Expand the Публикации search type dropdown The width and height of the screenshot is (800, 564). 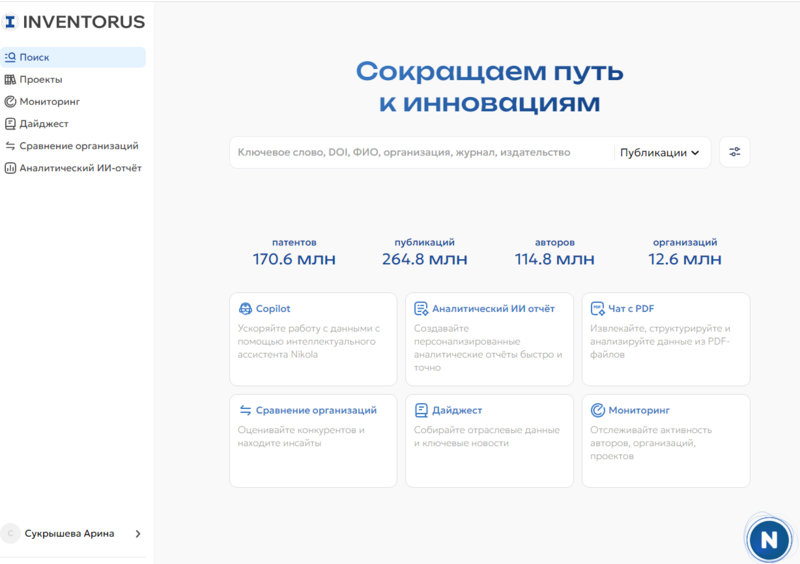click(x=660, y=153)
